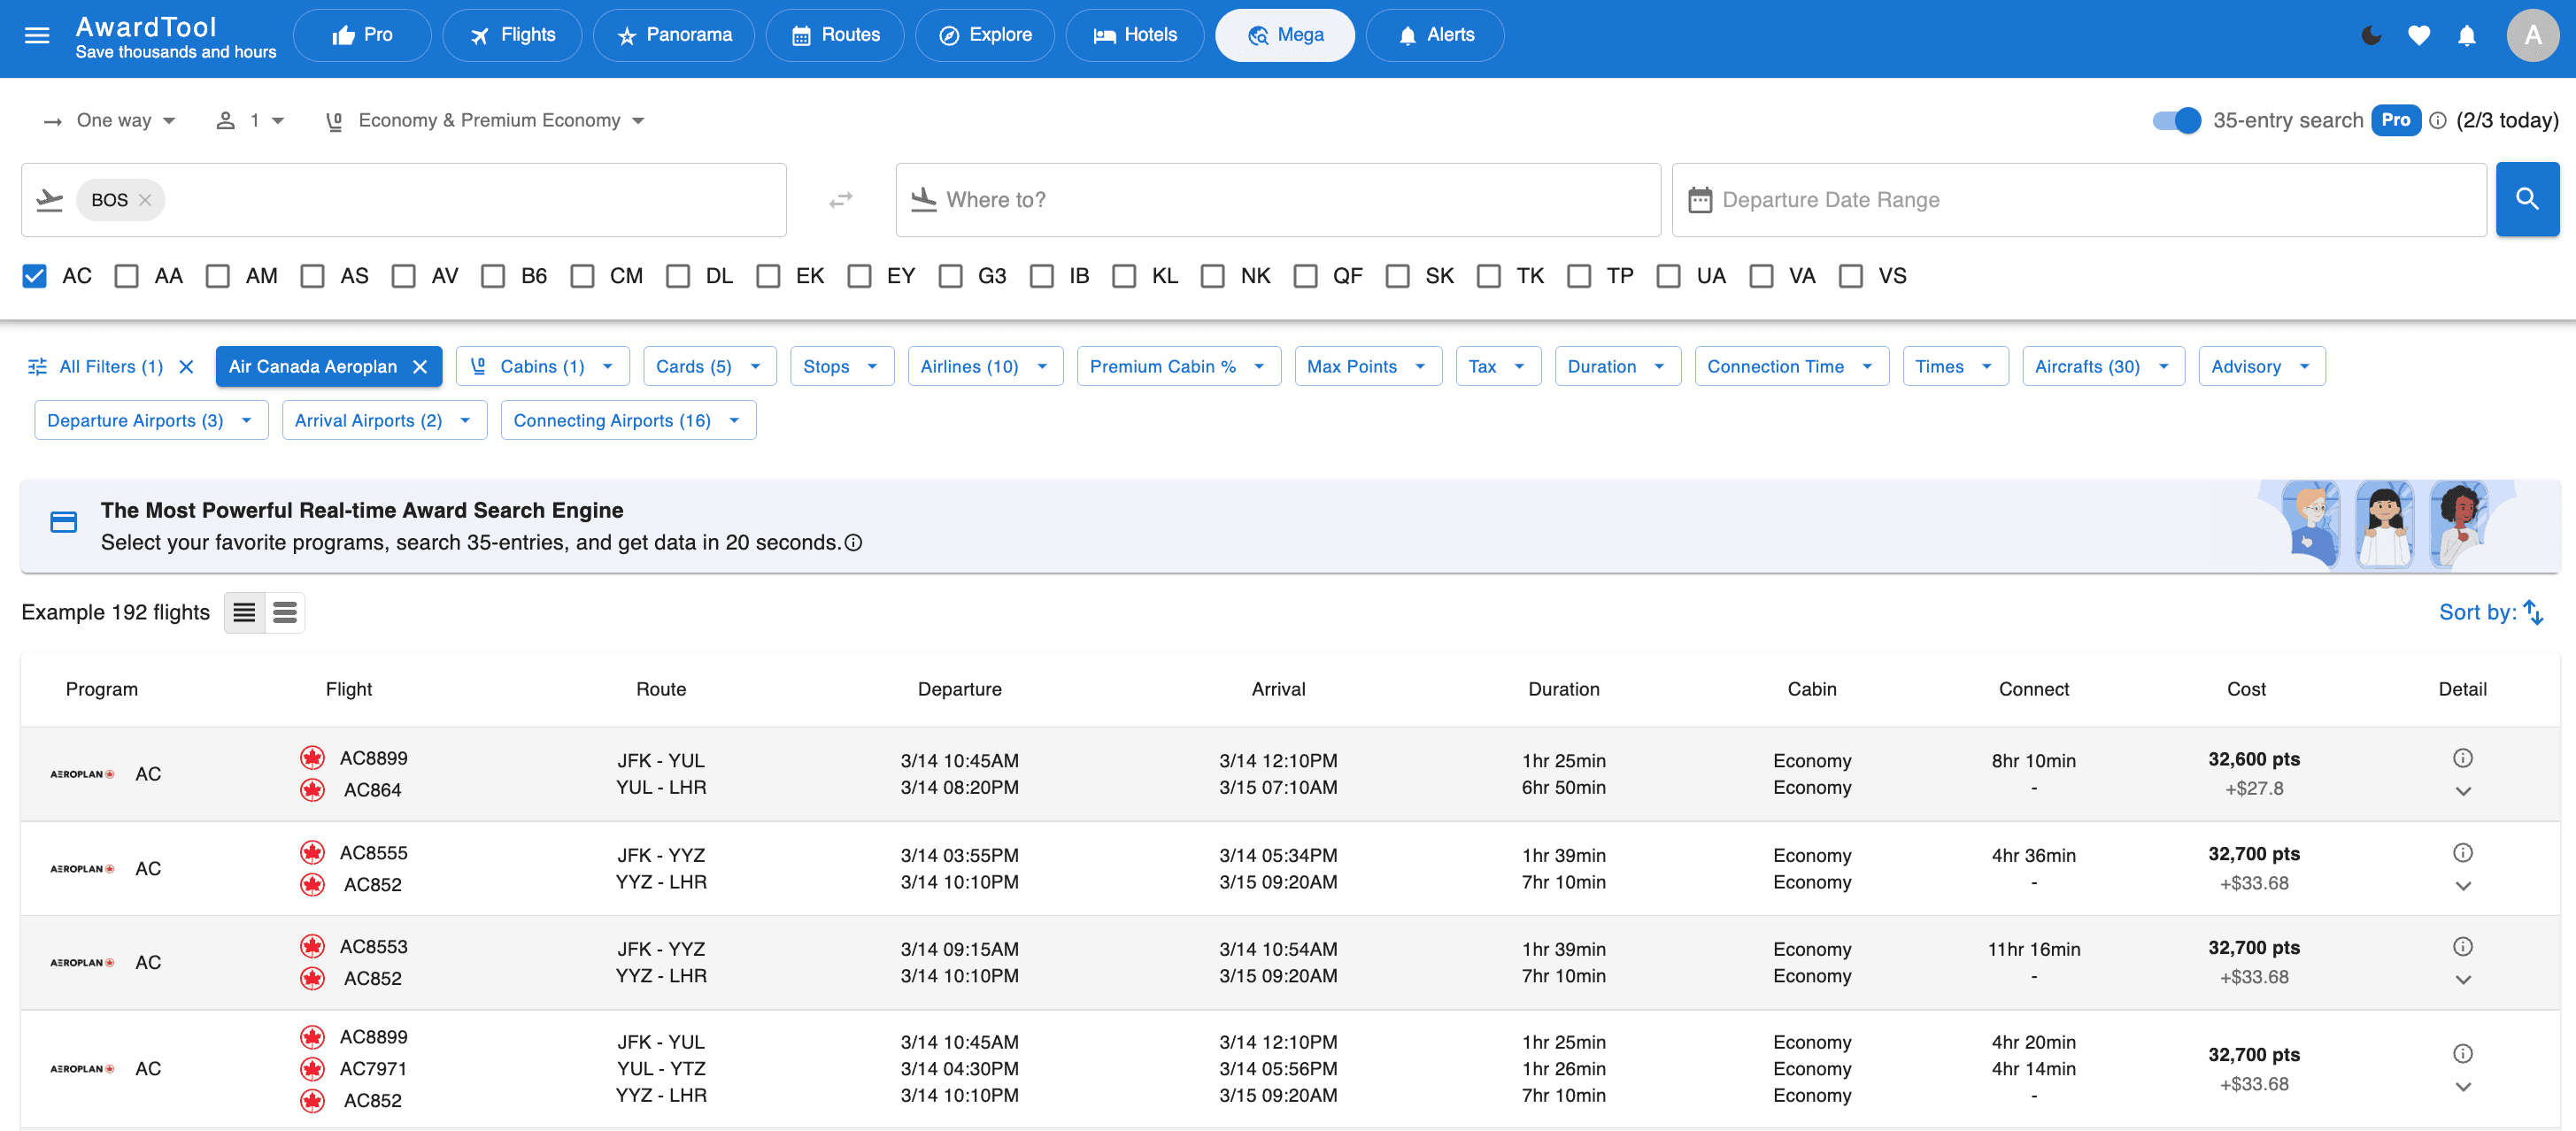Open the Explore tab
The width and height of the screenshot is (2576, 1131).
click(x=985, y=36)
